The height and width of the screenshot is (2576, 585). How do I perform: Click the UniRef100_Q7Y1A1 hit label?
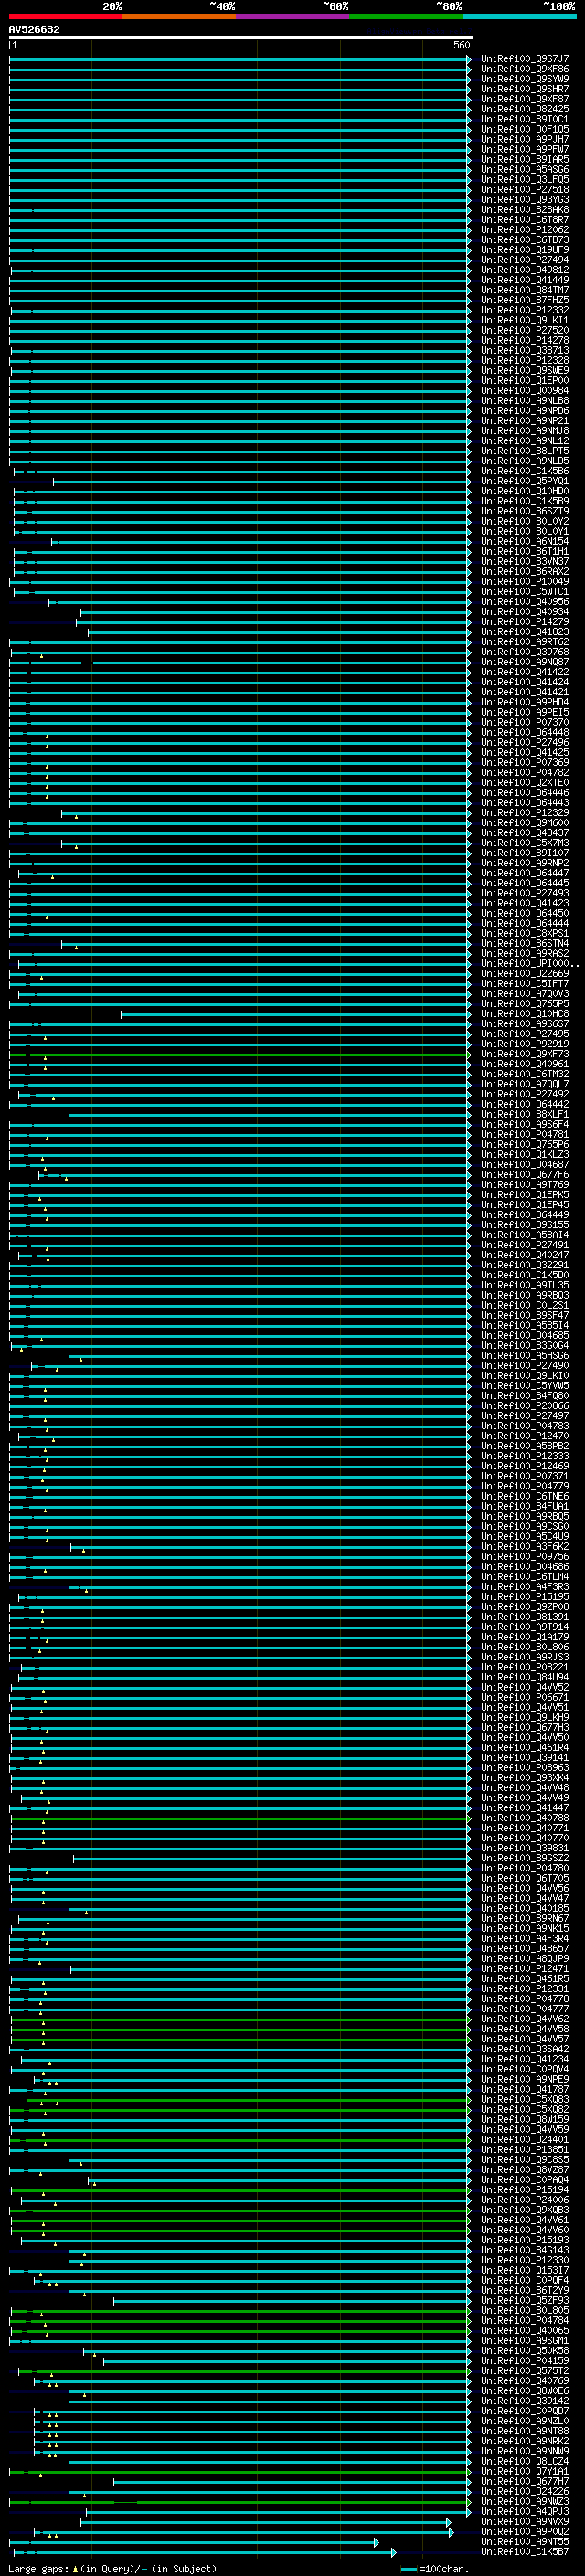525,2471
